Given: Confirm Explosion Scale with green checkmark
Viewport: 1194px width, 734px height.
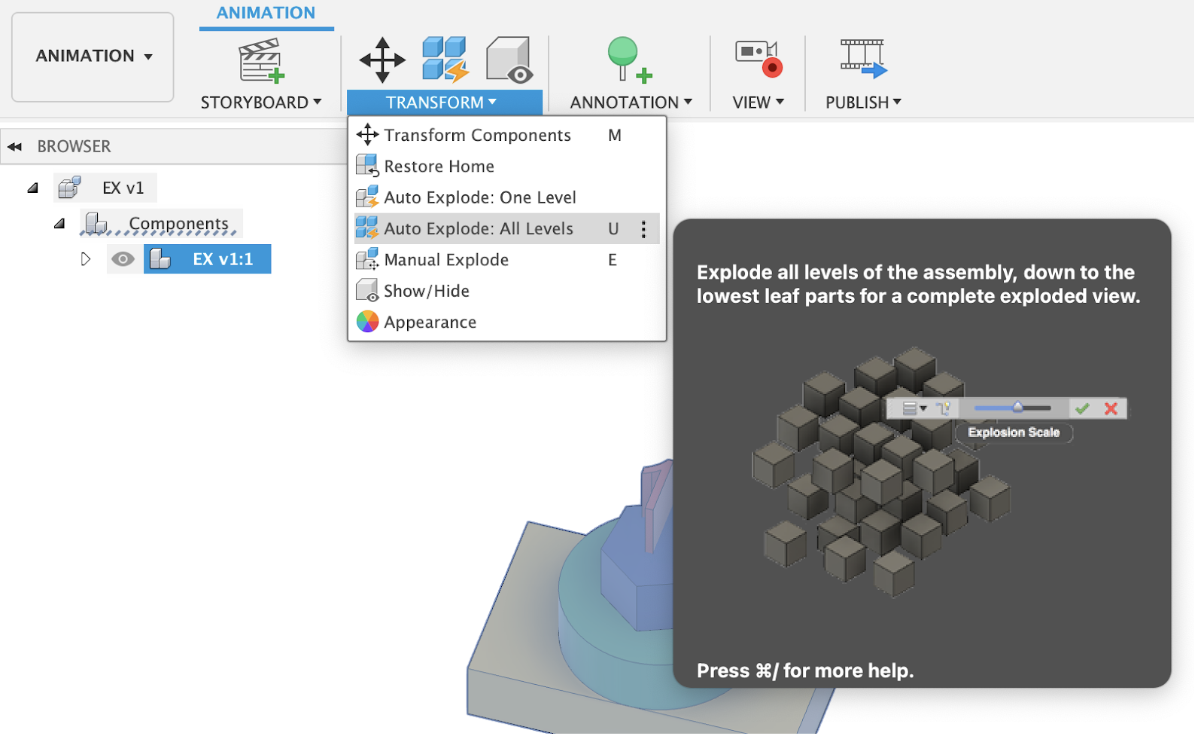Looking at the screenshot, I should (x=1083, y=408).
